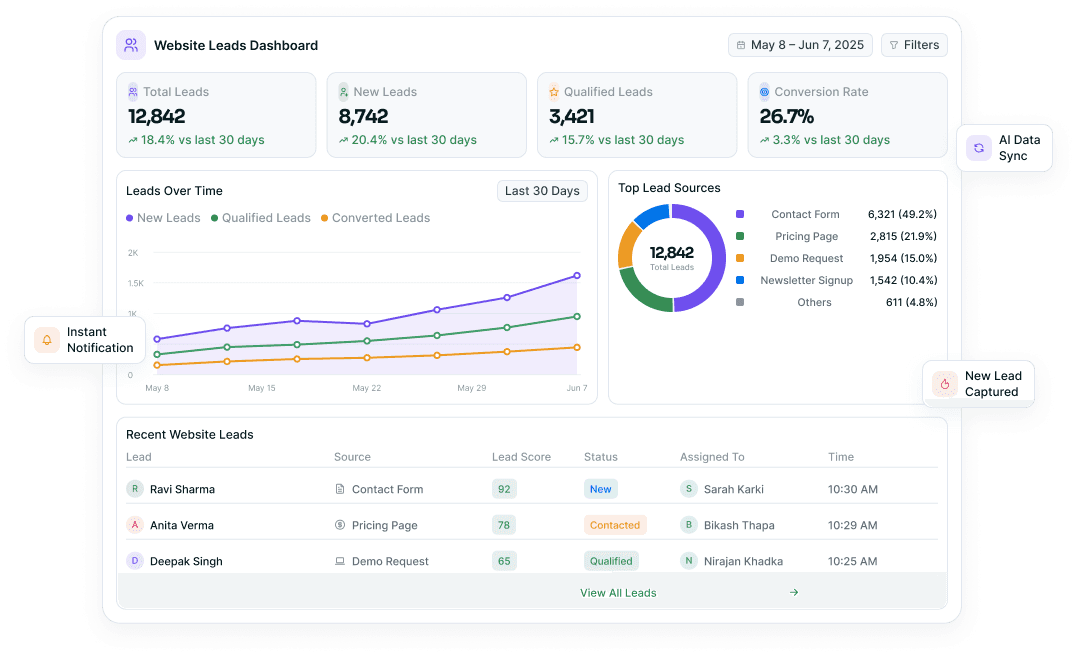Click the 10:30 AM time cell
1077x656 pixels.
[852, 489]
